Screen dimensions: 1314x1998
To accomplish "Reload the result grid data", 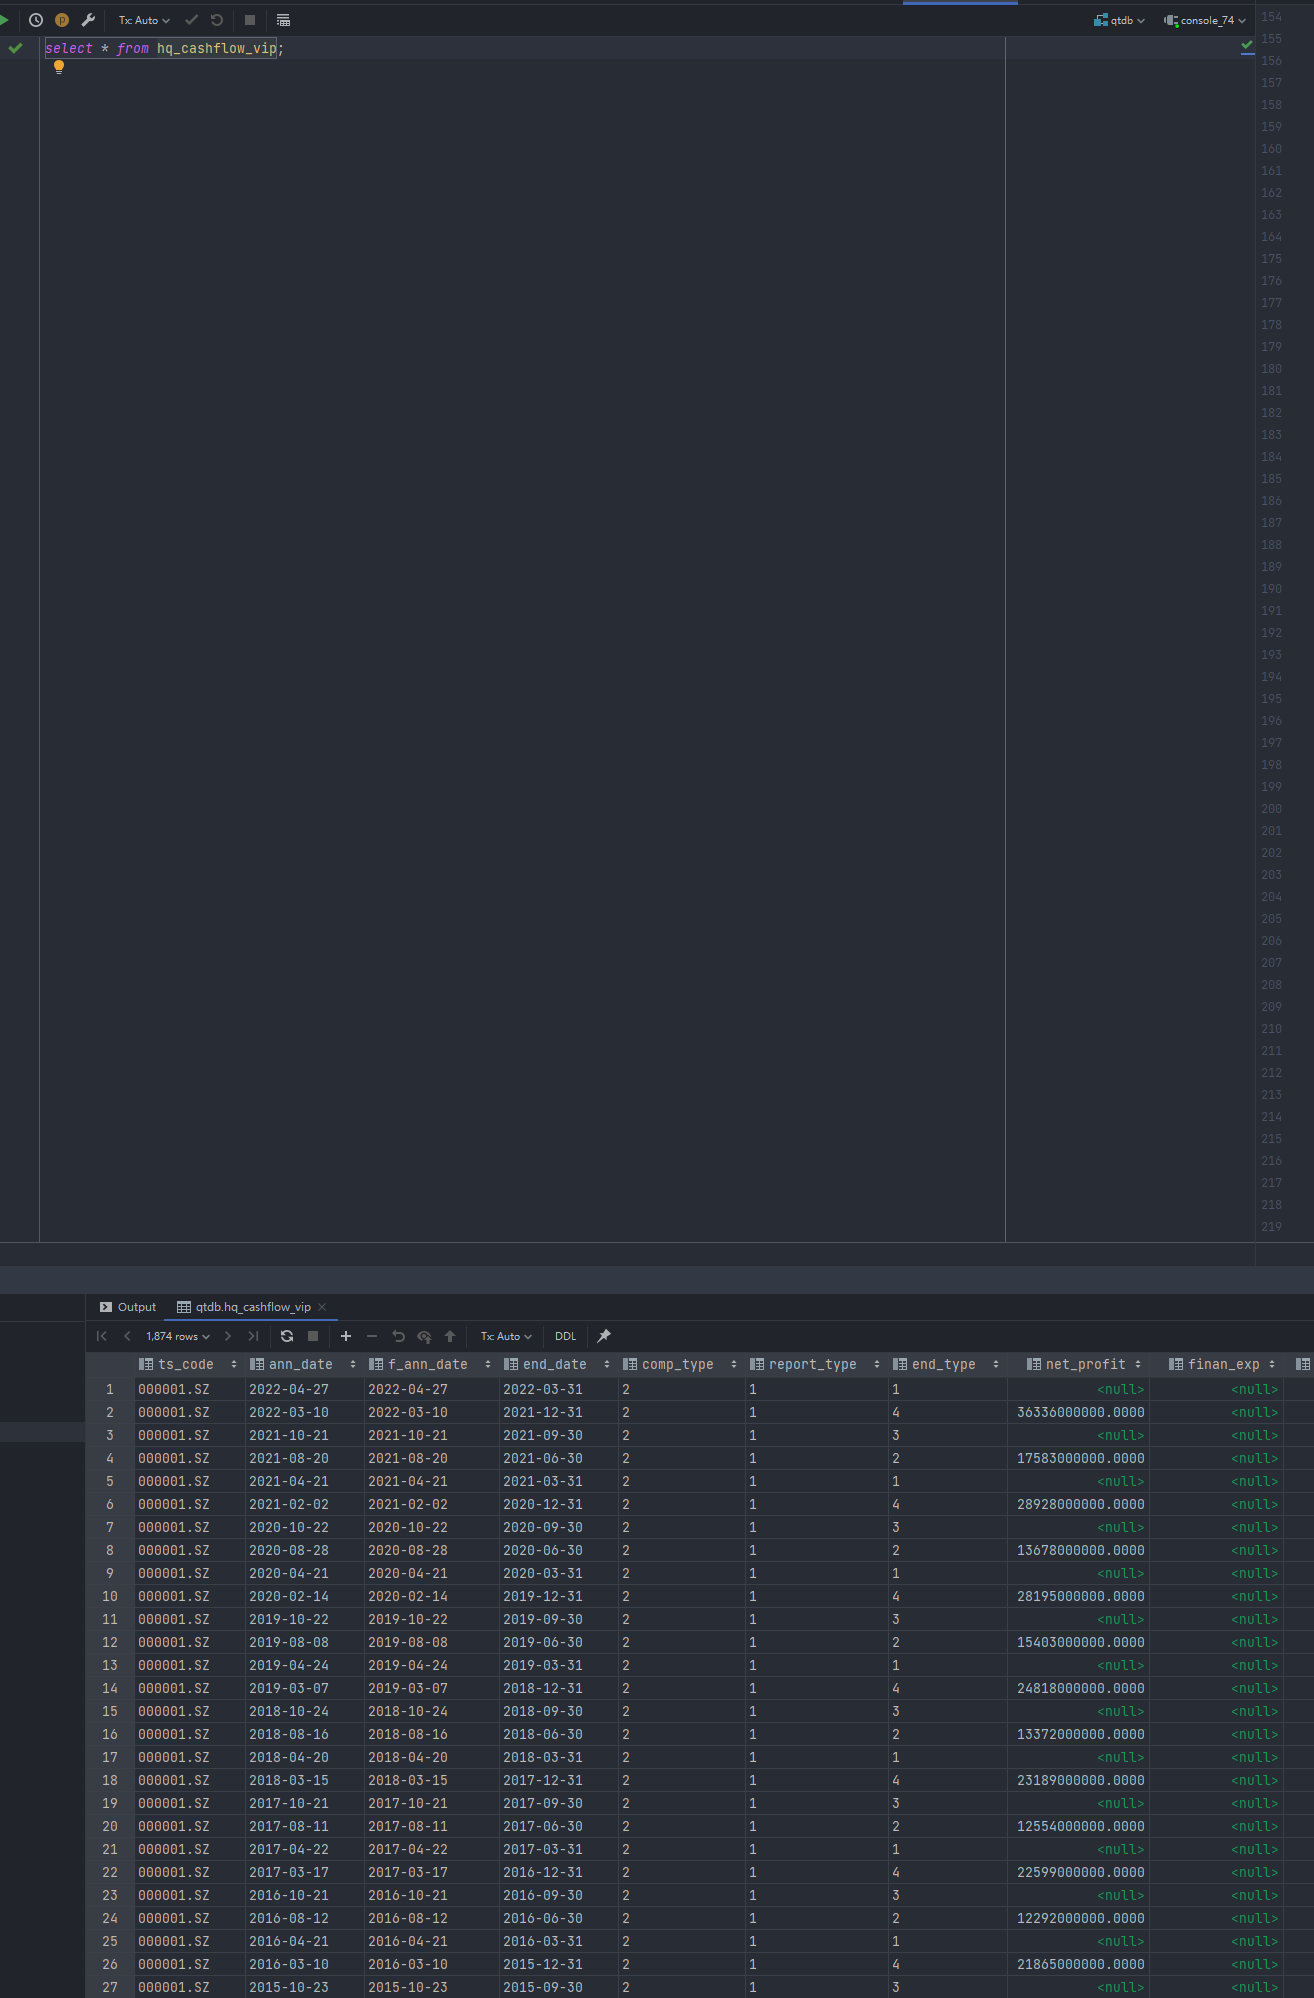I will click(x=287, y=1336).
